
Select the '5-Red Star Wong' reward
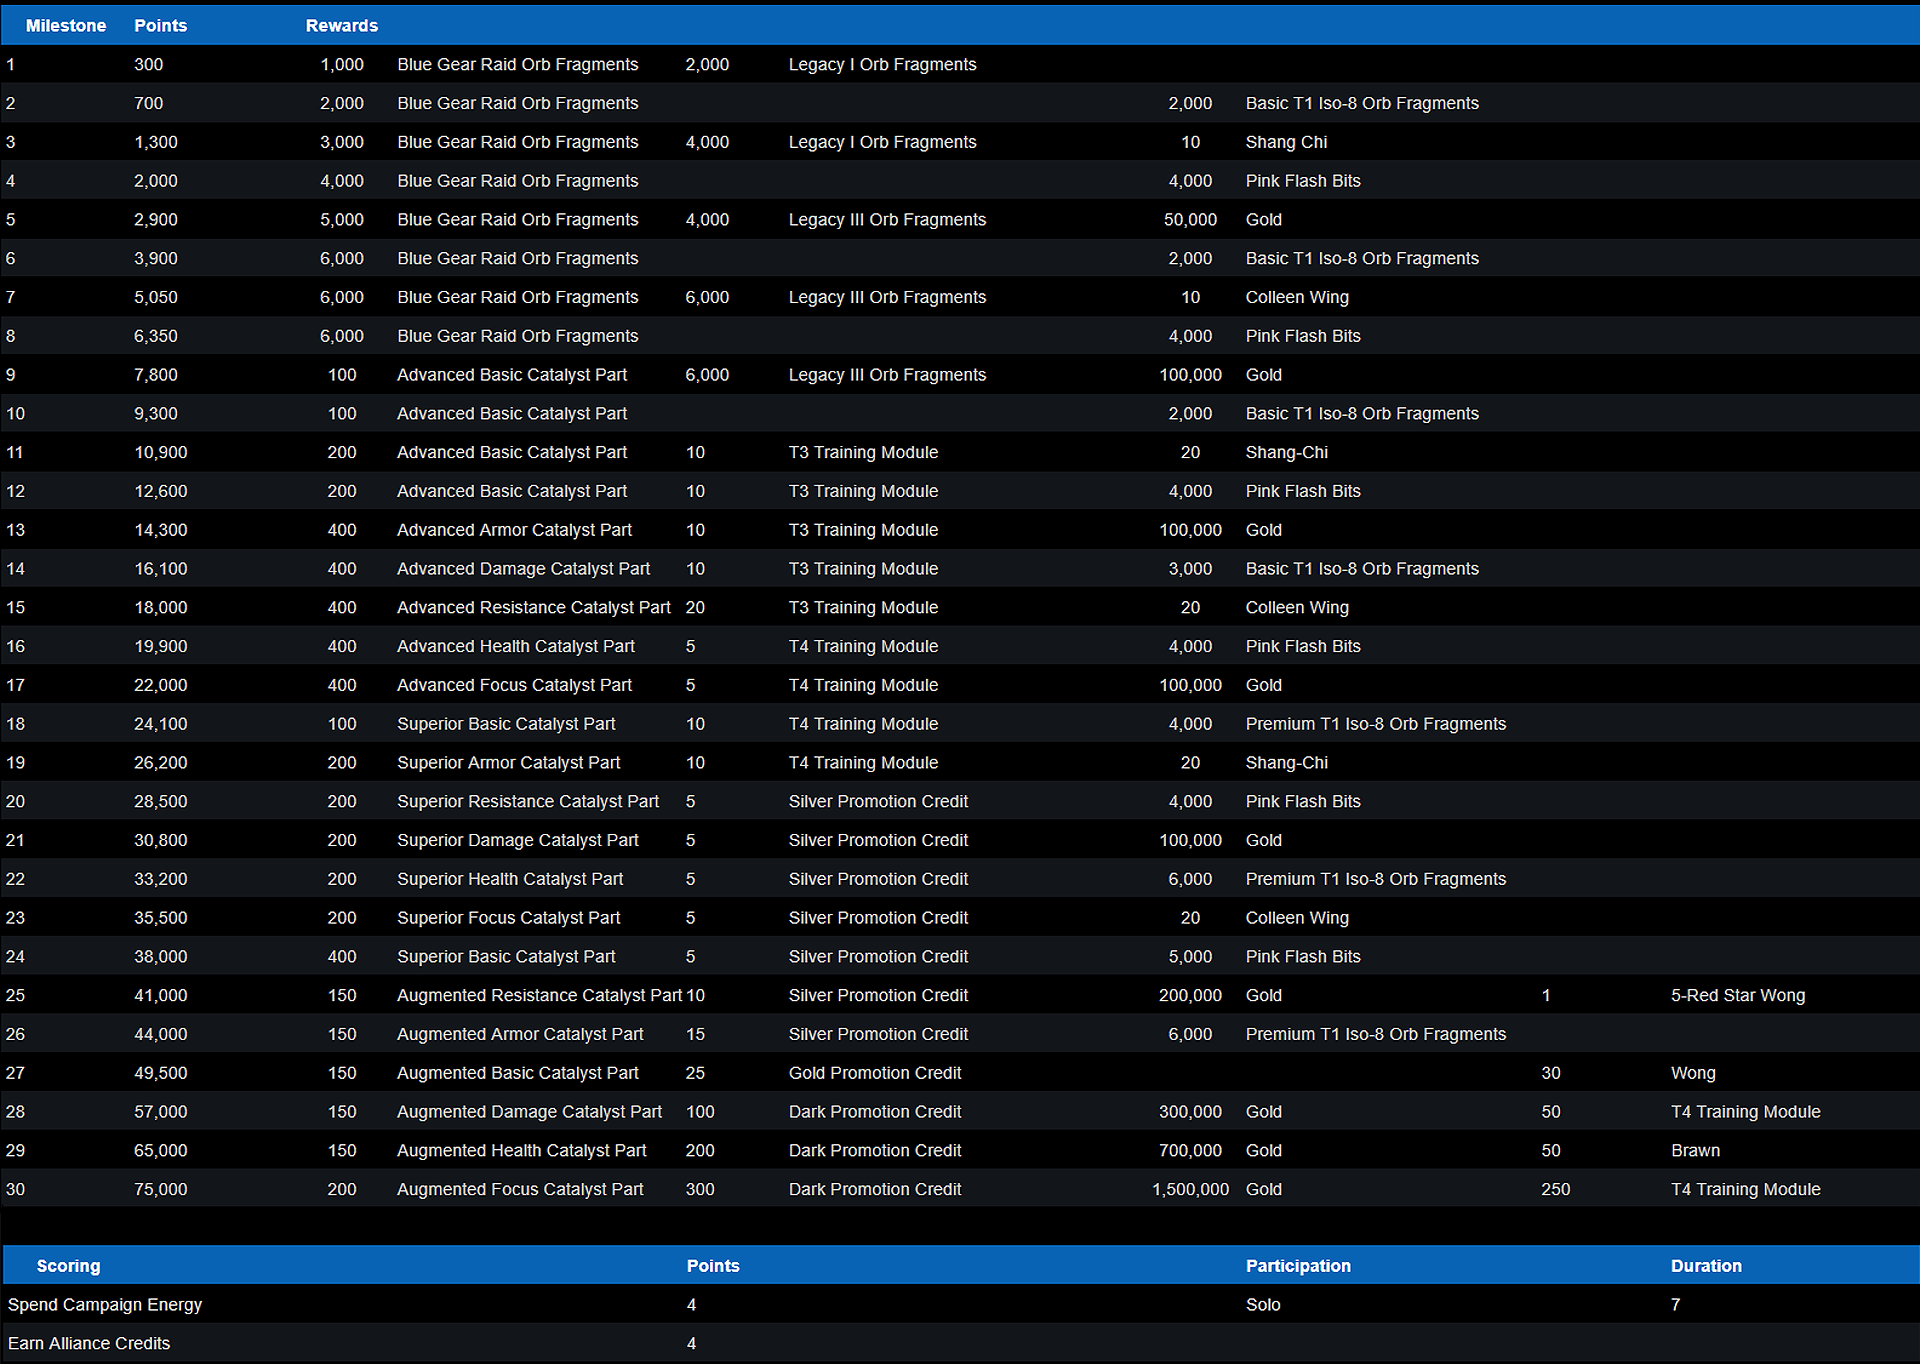[1738, 996]
